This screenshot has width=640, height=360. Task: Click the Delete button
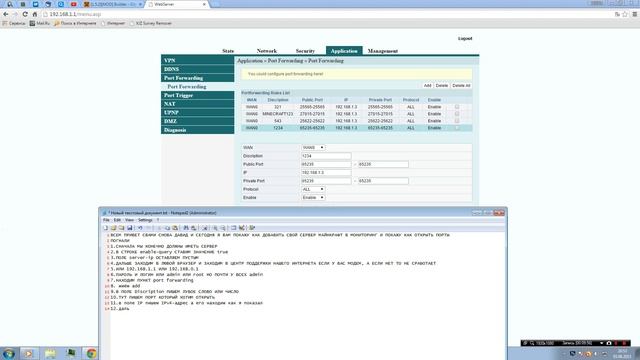coord(442,86)
